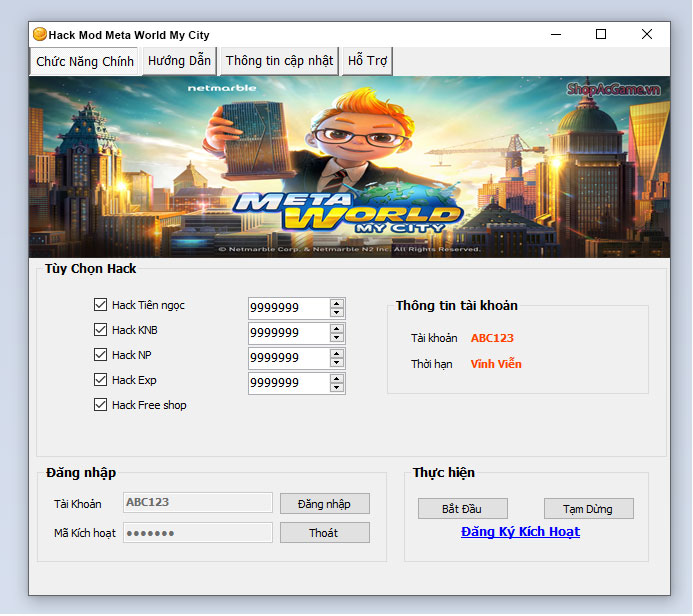The width and height of the screenshot is (693, 616).
Task: Click the down arrow of Hack NP spinner
Action: [337, 363]
